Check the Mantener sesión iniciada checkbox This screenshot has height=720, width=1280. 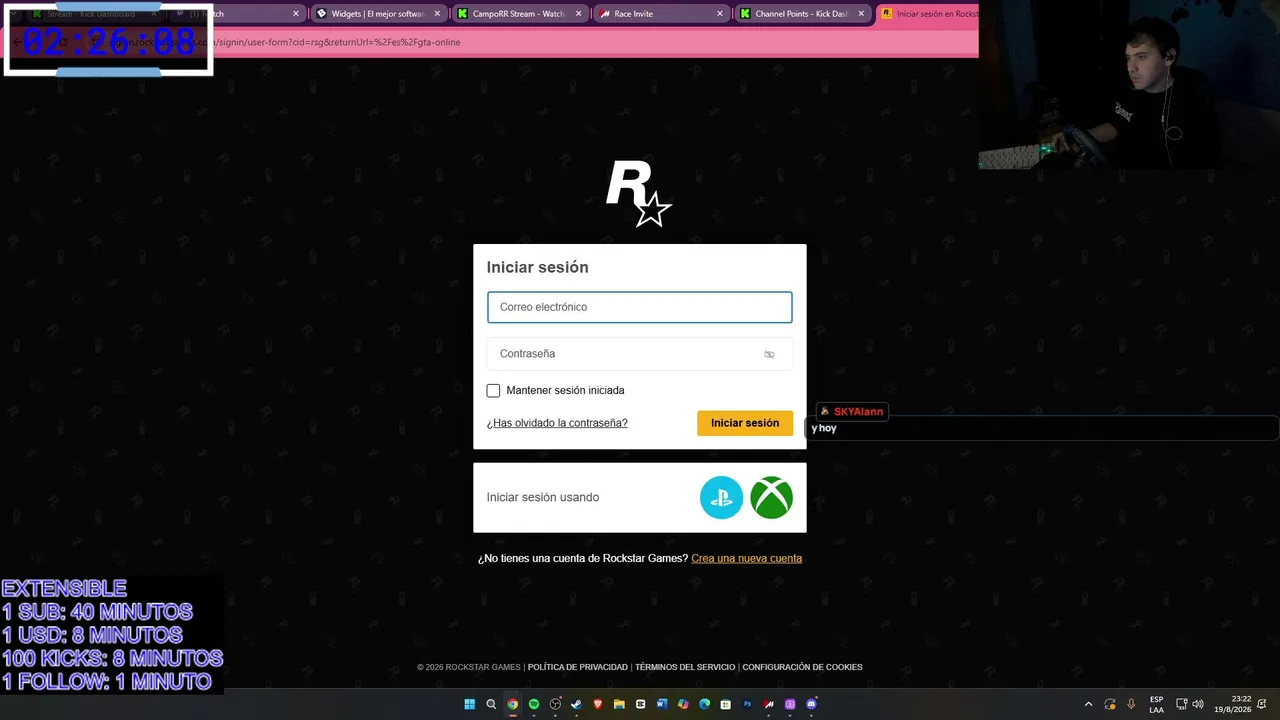pos(493,390)
